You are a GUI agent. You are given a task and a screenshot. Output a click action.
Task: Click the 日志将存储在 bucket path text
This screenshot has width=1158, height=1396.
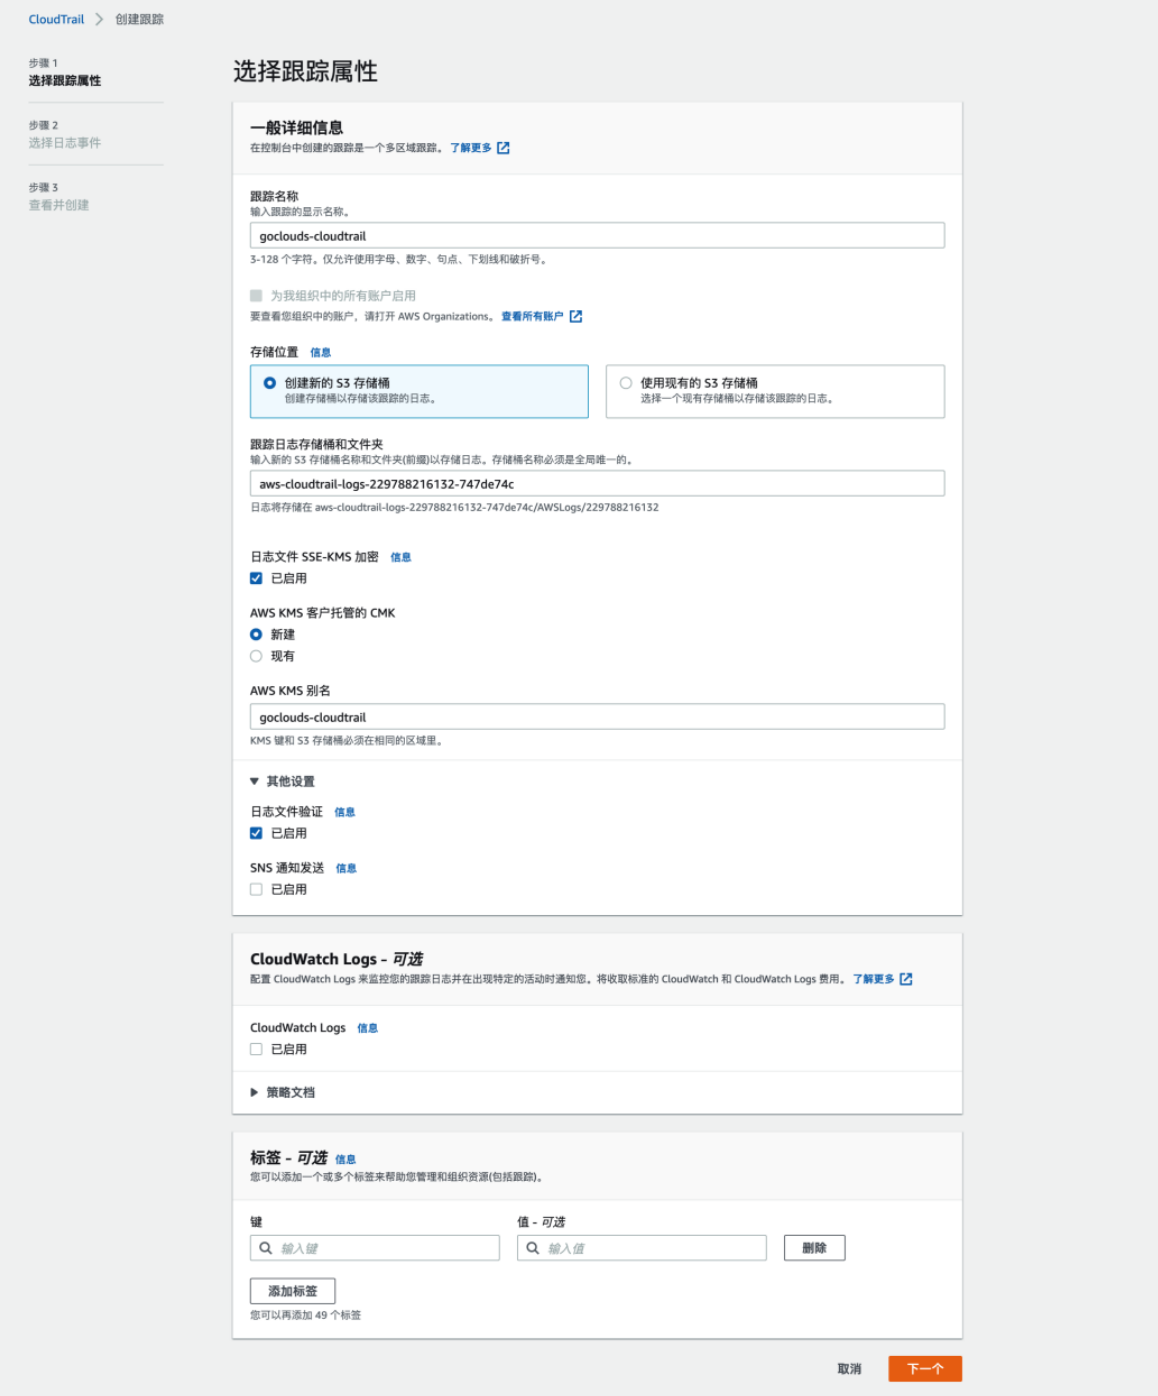[454, 507]
